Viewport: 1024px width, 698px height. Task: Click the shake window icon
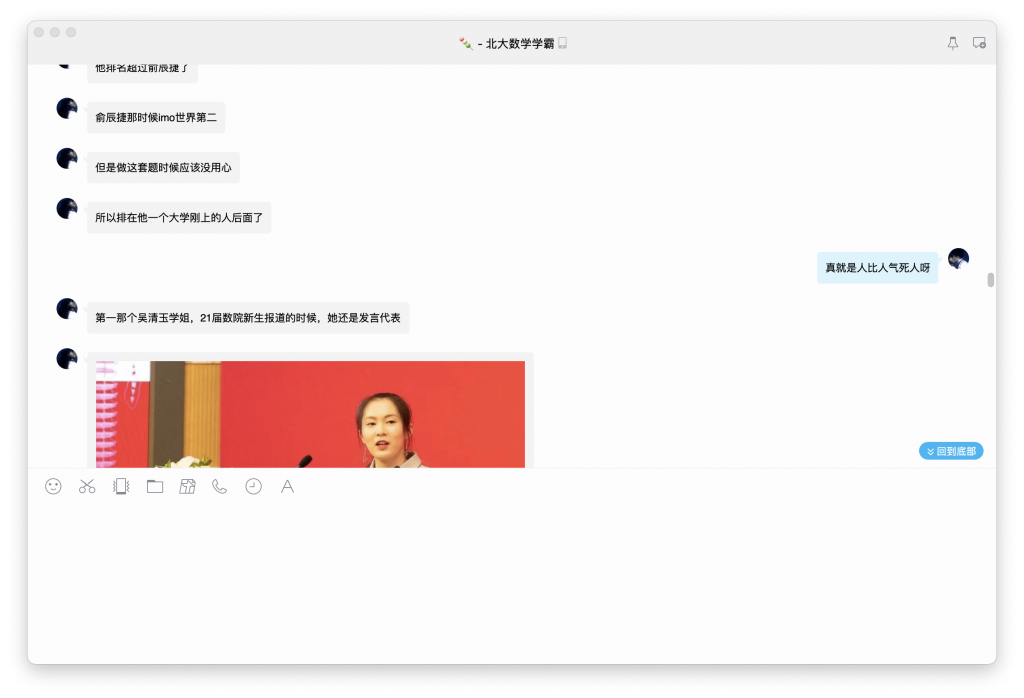click(x=120, y=486)
